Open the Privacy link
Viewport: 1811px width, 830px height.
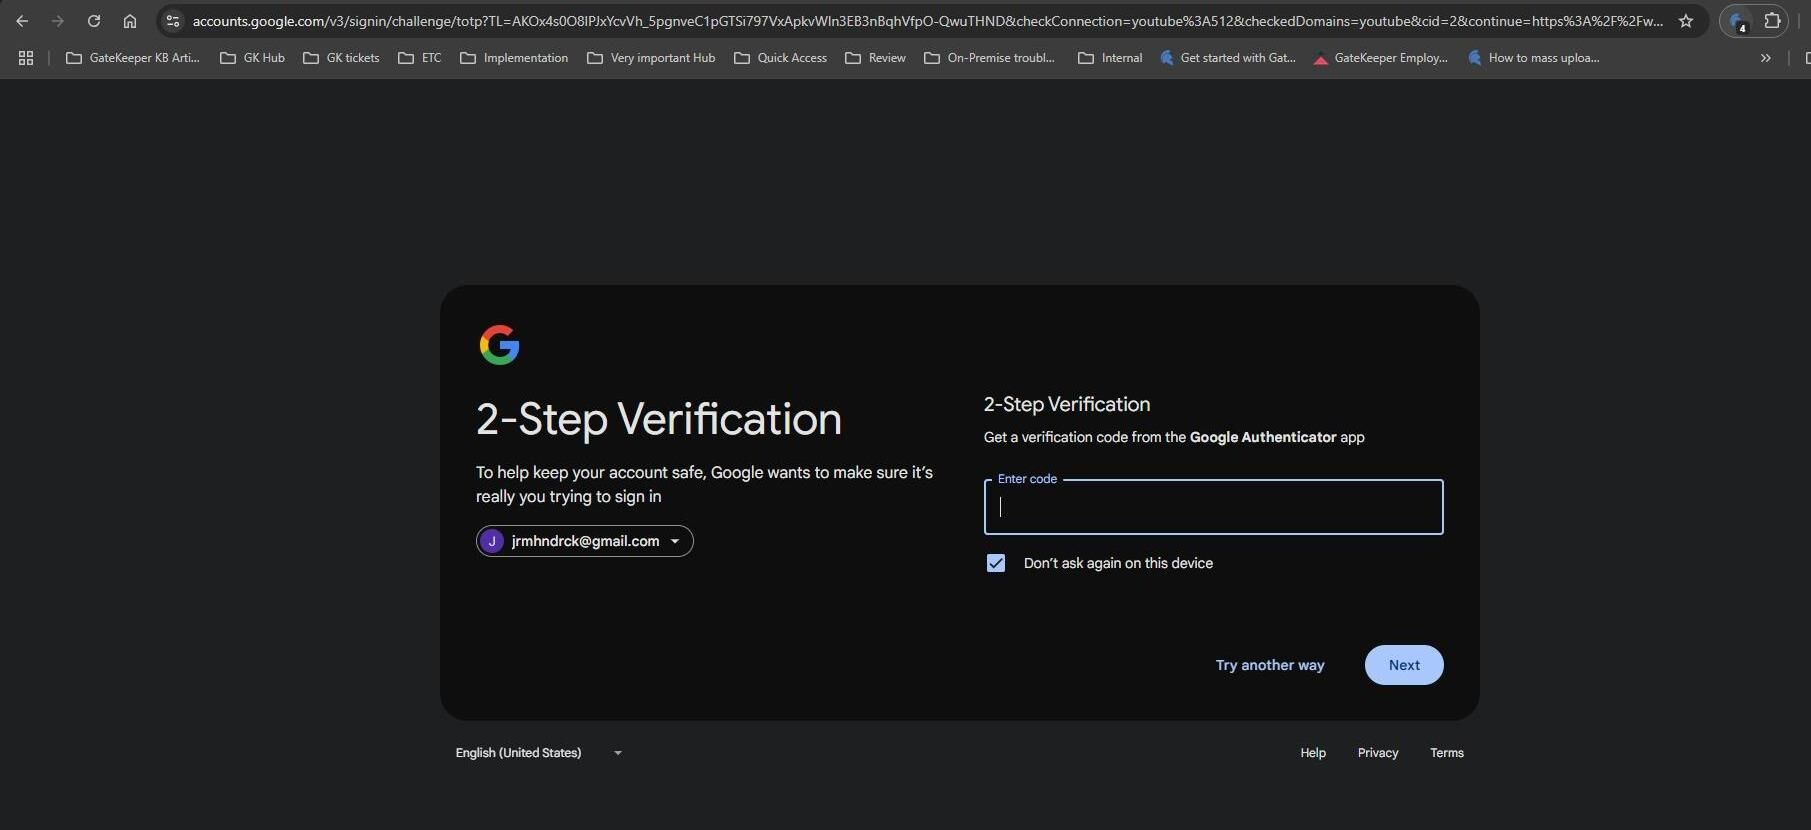click(x=1378, y=753)
